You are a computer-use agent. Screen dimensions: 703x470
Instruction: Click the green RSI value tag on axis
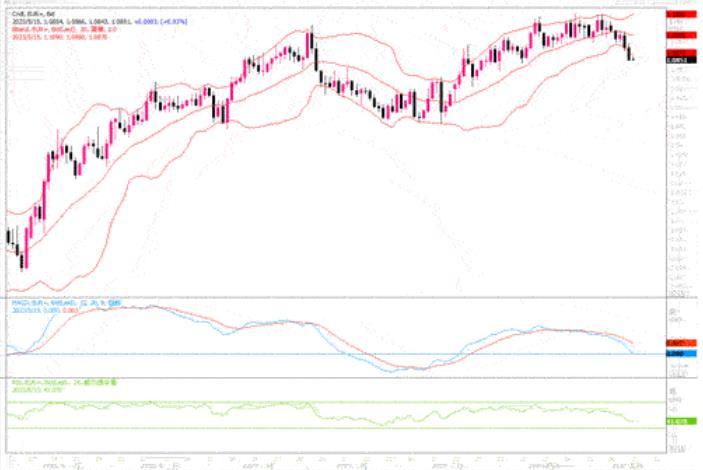(x=676, y=422)
